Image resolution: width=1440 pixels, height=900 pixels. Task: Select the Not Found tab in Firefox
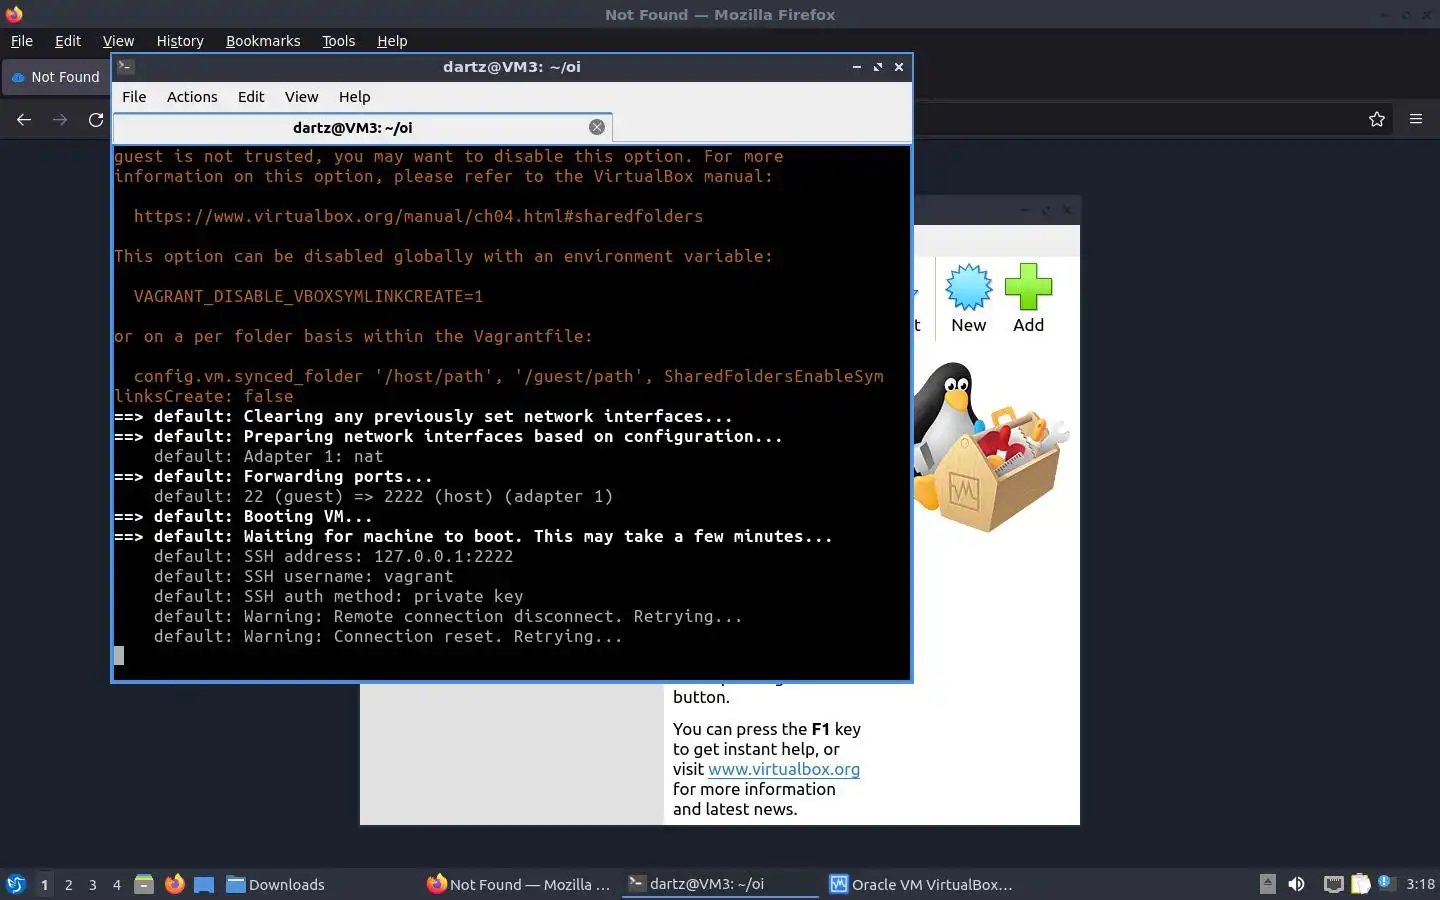click(x=56, y=77)
